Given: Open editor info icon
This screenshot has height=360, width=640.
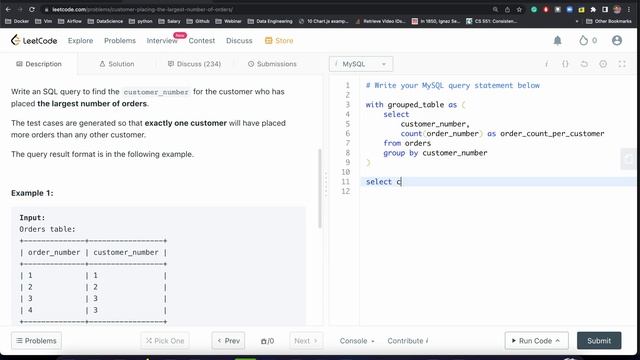Looking at the screenshot, I should click(546, 64).
